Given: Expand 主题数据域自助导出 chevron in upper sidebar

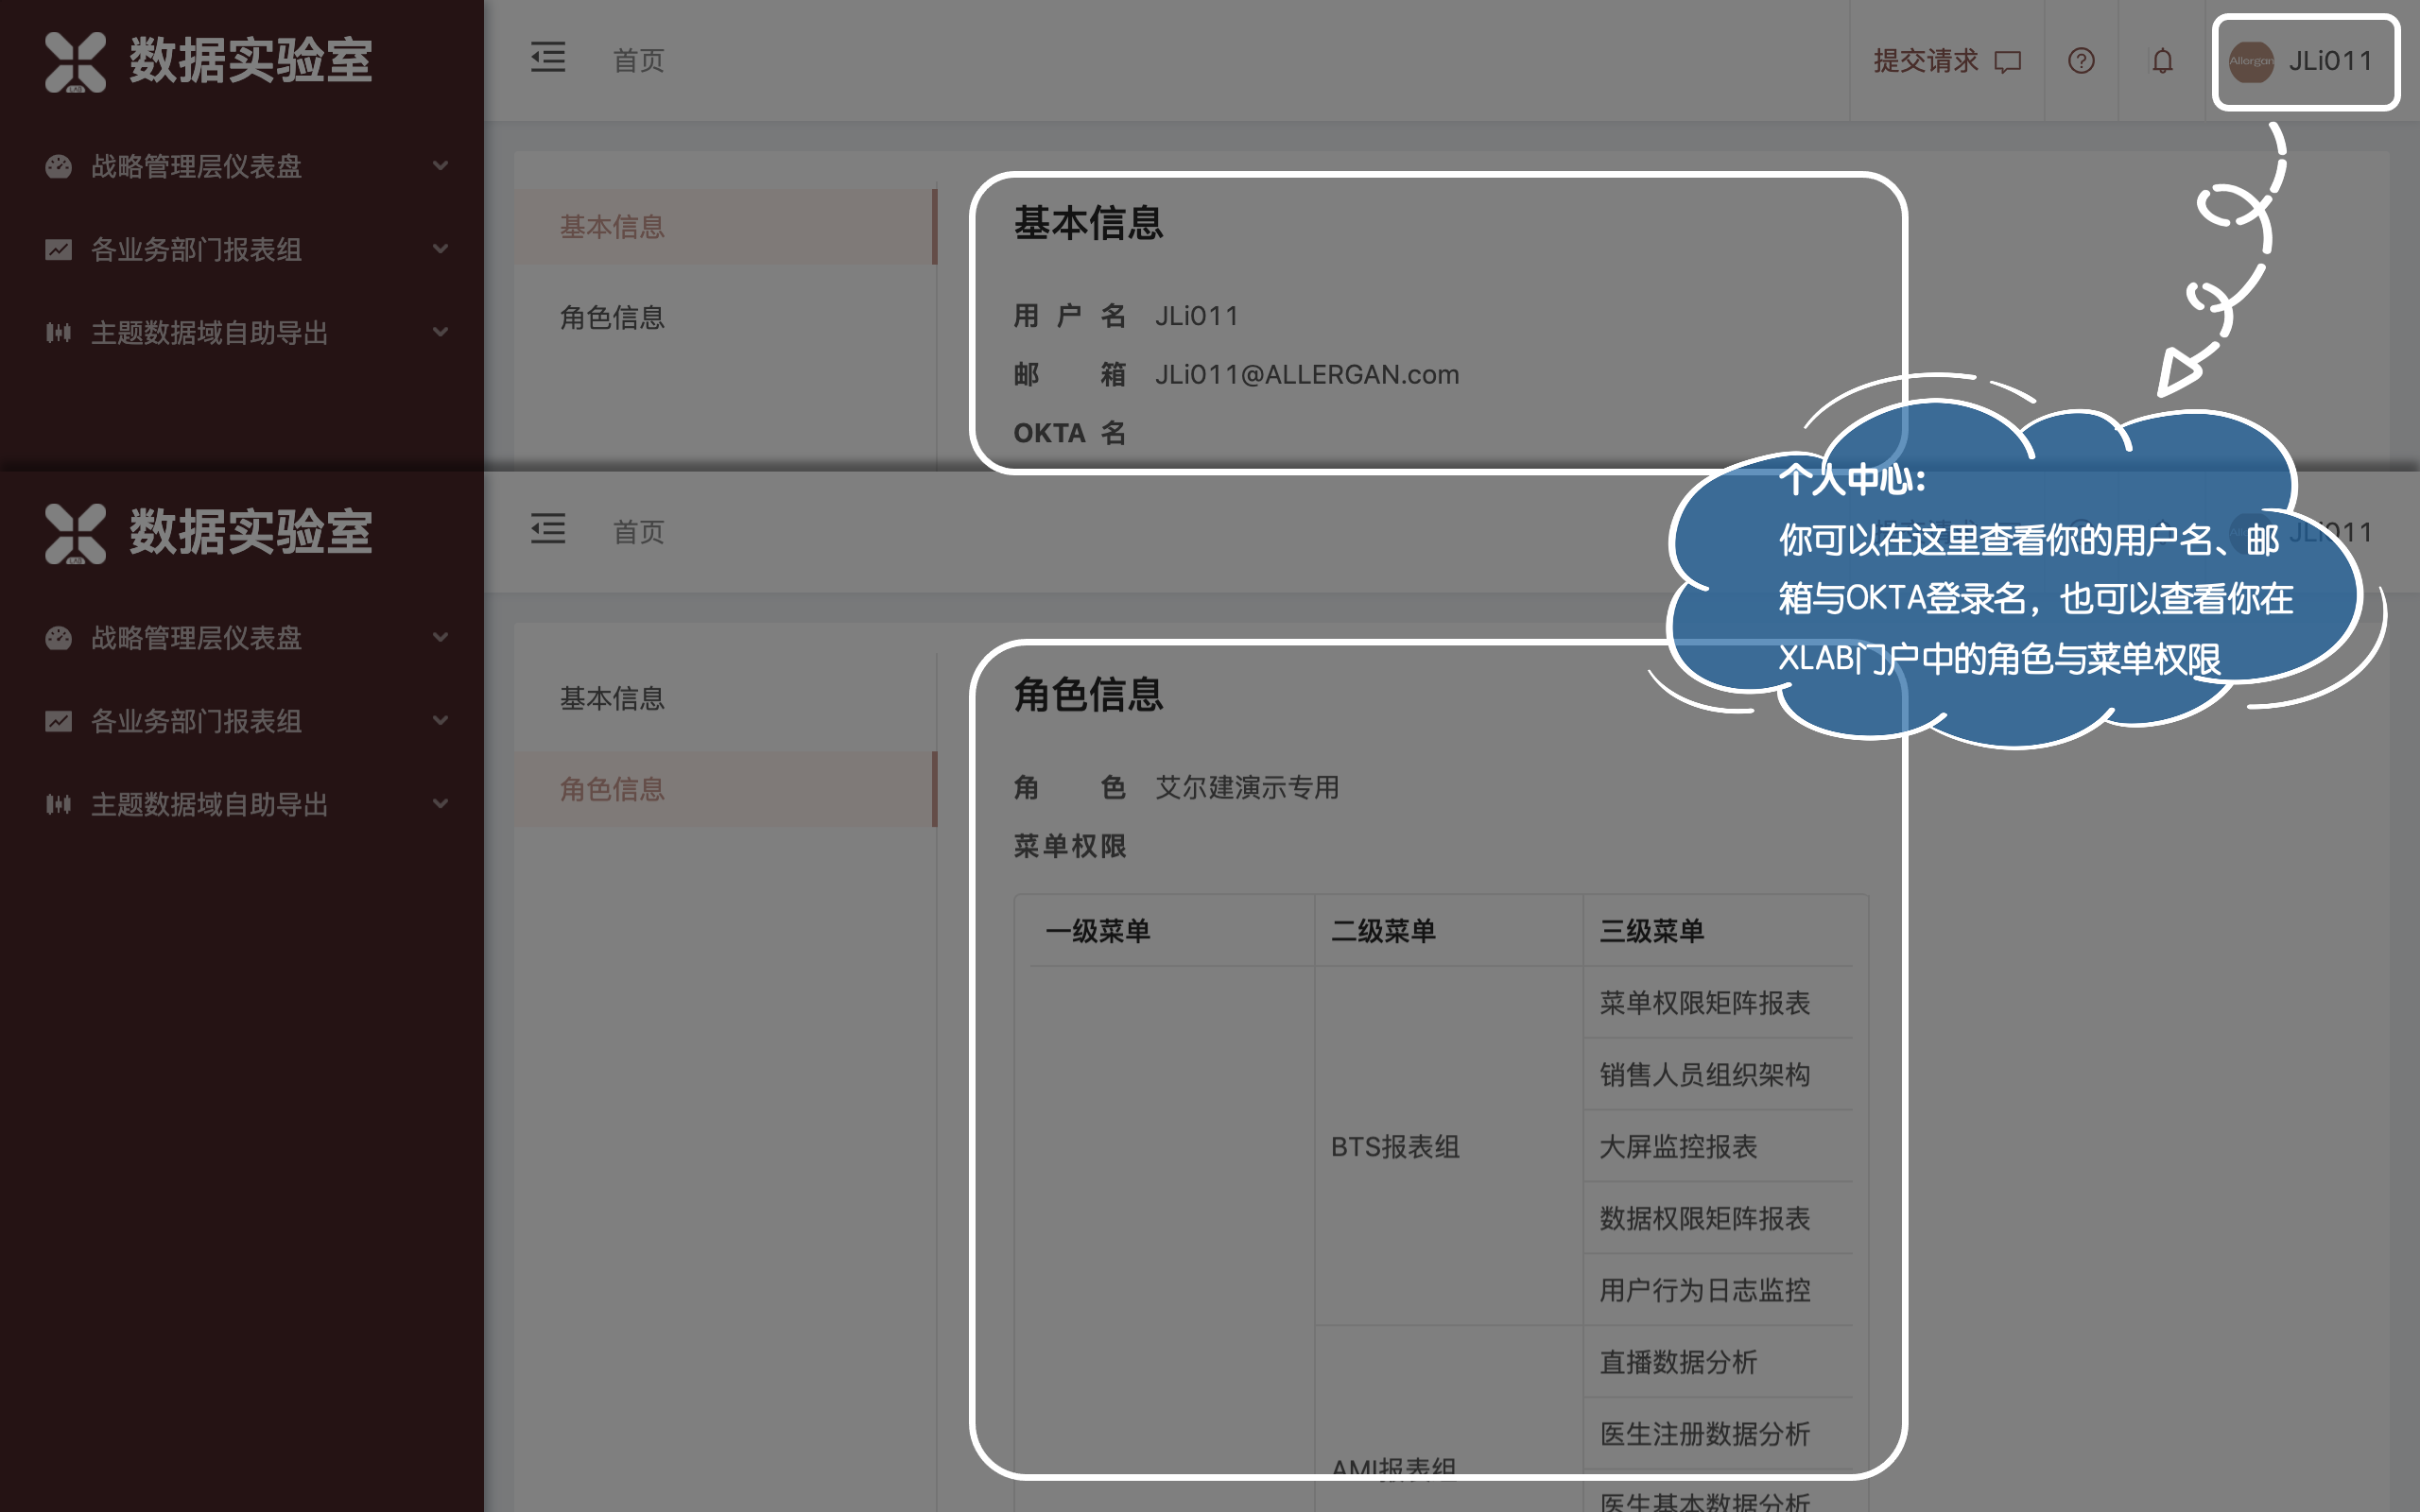Looking at the screenshot, I should [x=440, y=332].
